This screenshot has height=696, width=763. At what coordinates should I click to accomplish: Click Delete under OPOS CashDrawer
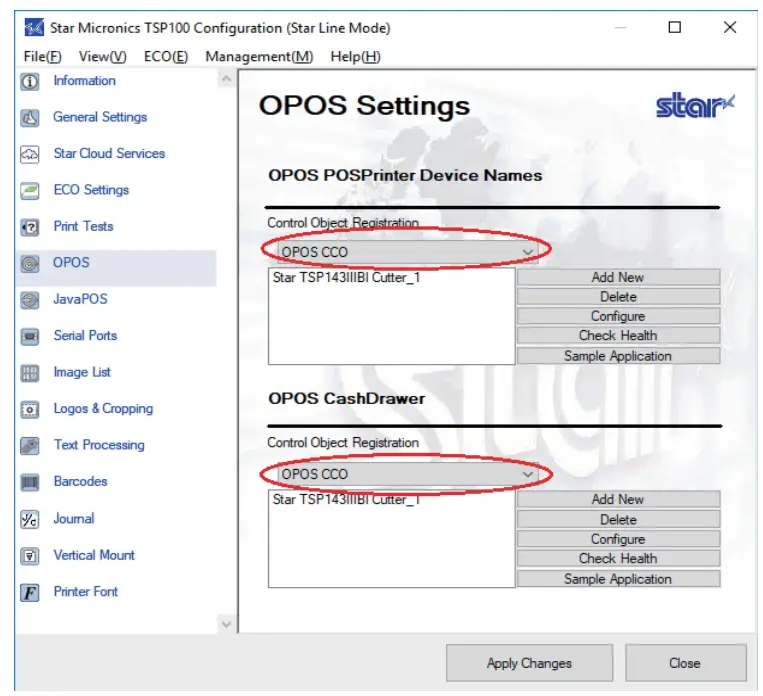click(x=618, y=519)
